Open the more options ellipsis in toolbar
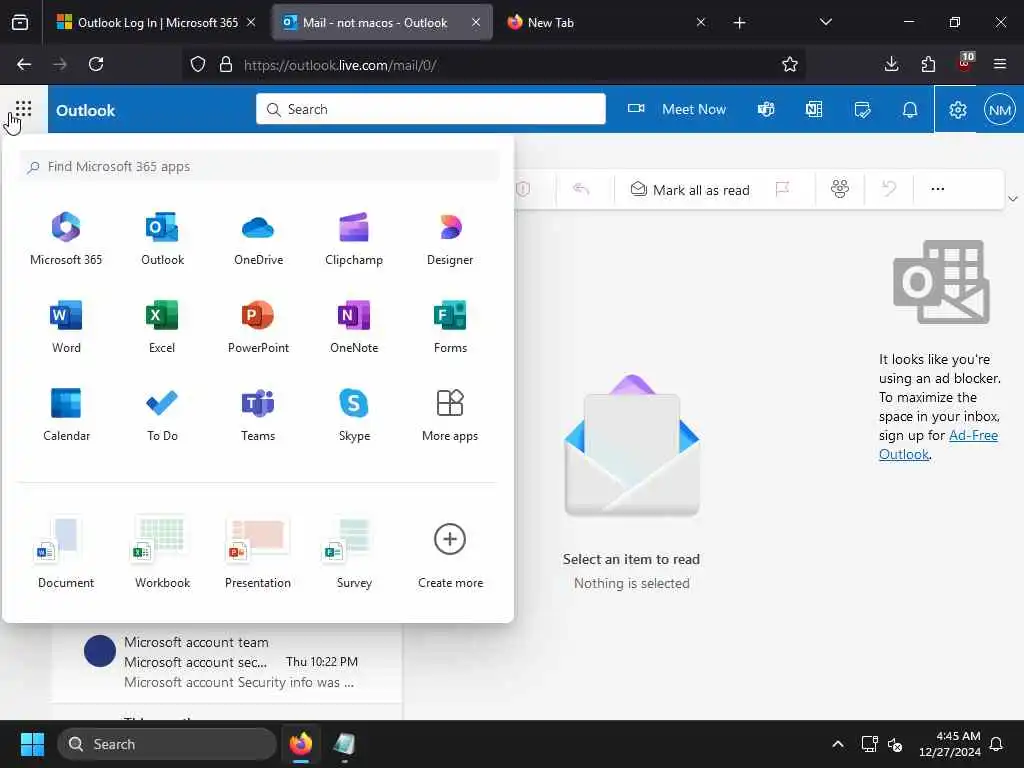This screenshot has height=768, width=1024. (x=938, y=189)
